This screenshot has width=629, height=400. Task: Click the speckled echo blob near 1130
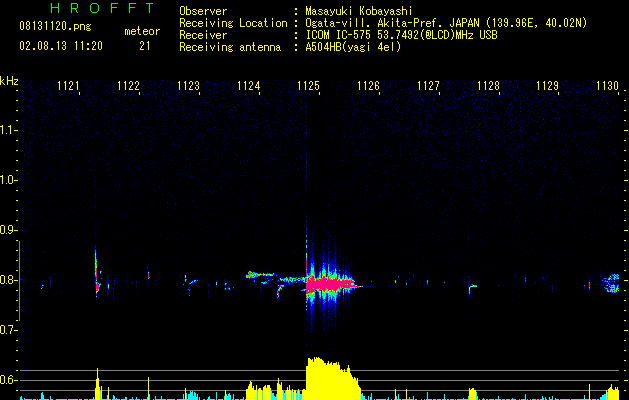[x=610, y=283]
